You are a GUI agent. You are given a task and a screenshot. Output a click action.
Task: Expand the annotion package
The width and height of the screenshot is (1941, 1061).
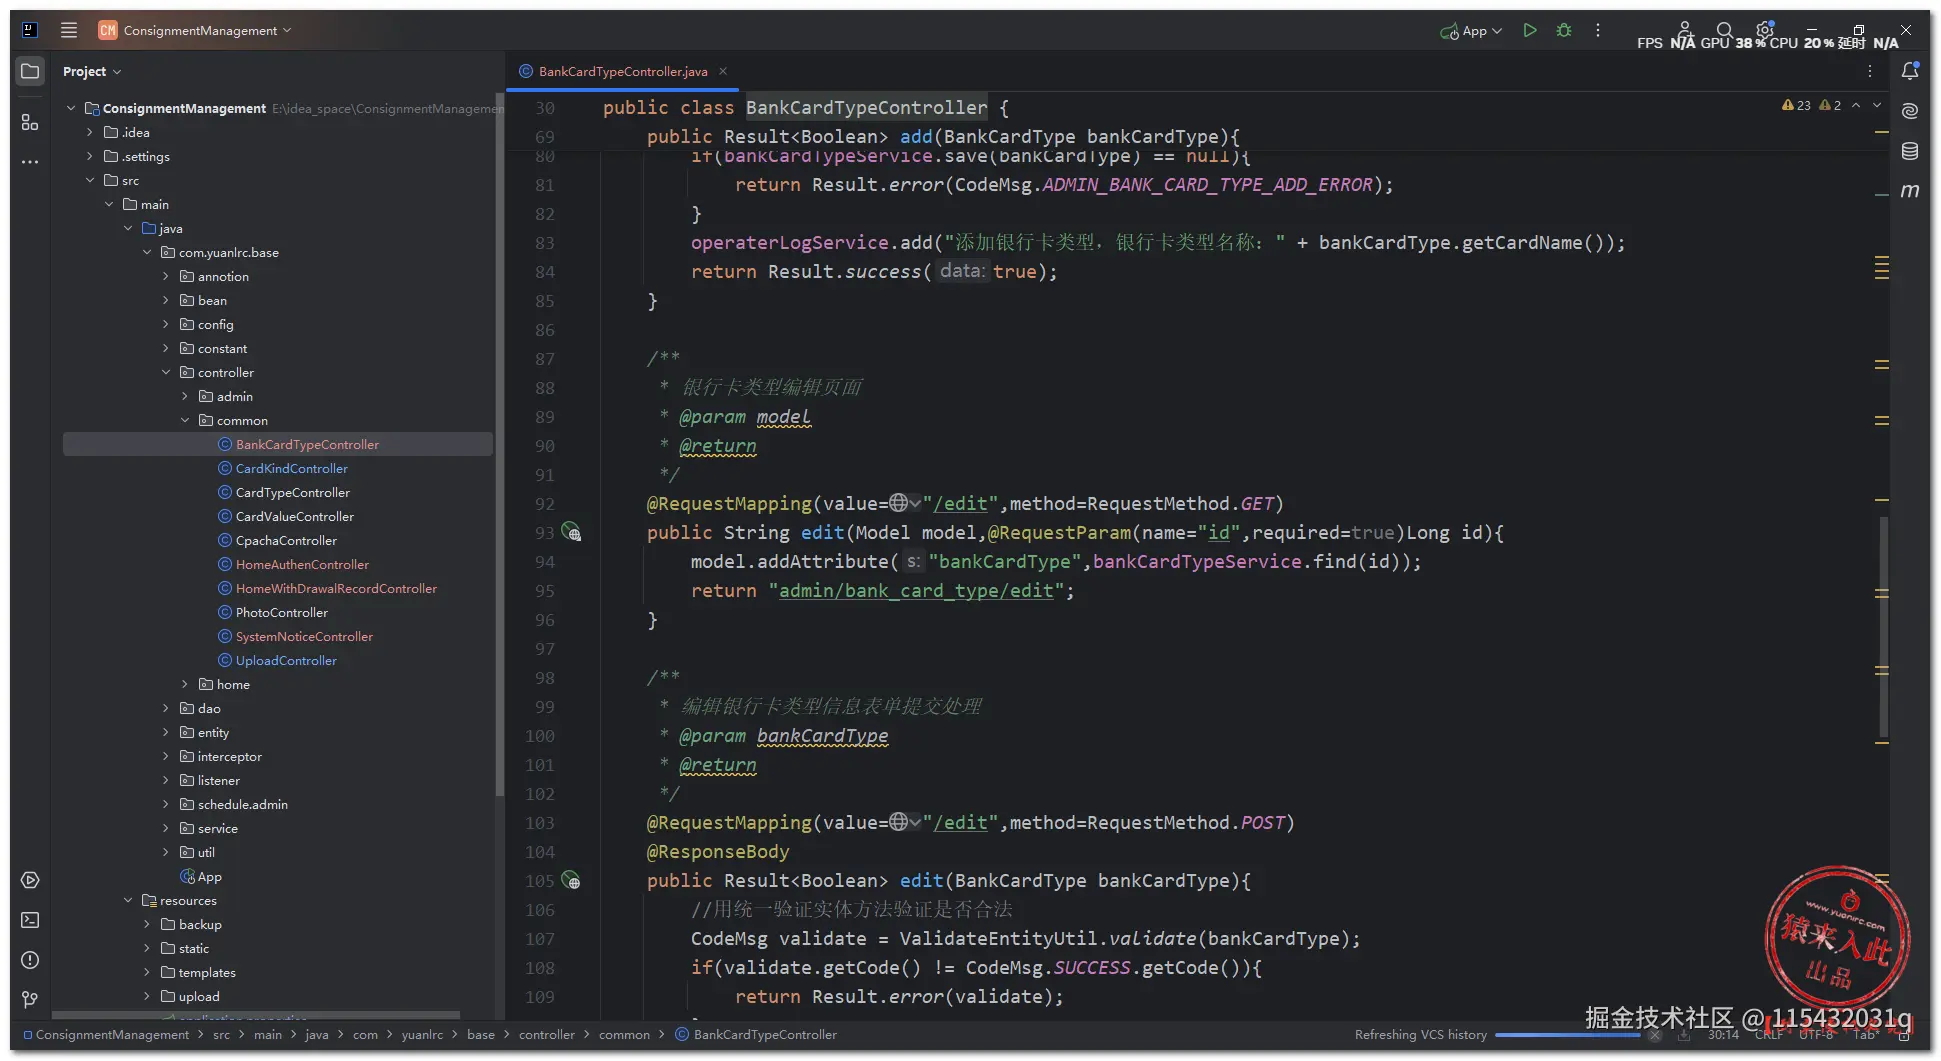166,276
